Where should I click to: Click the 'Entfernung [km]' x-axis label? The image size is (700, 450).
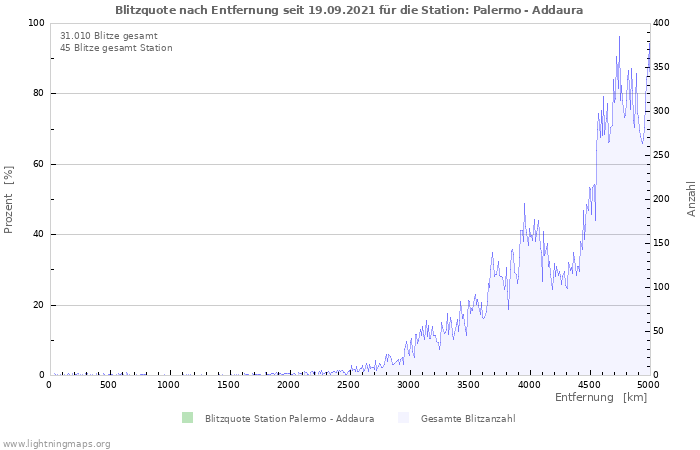pyautogui.click(x=601, y=398)
